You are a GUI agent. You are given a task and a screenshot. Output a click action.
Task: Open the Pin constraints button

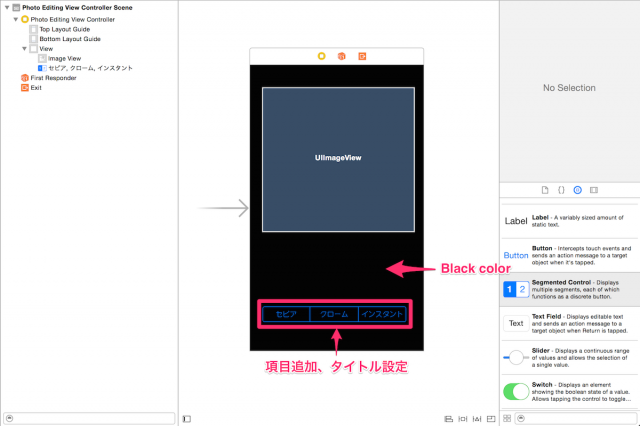tap(463, 419)
